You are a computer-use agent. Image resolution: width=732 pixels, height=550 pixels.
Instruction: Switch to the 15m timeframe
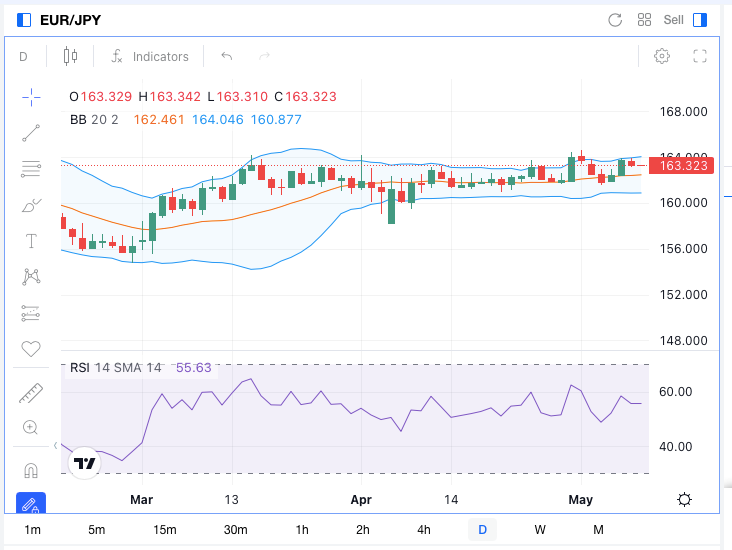pos(165,530)
